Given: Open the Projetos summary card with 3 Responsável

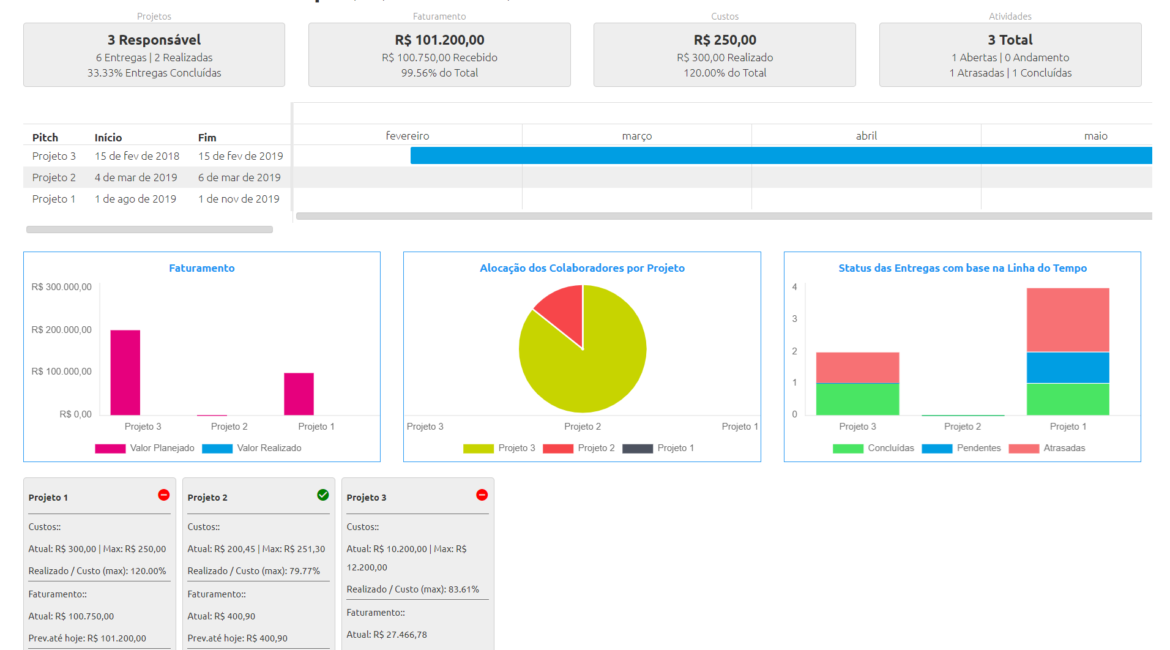Looking at the screenshot, I should (154, 54).
